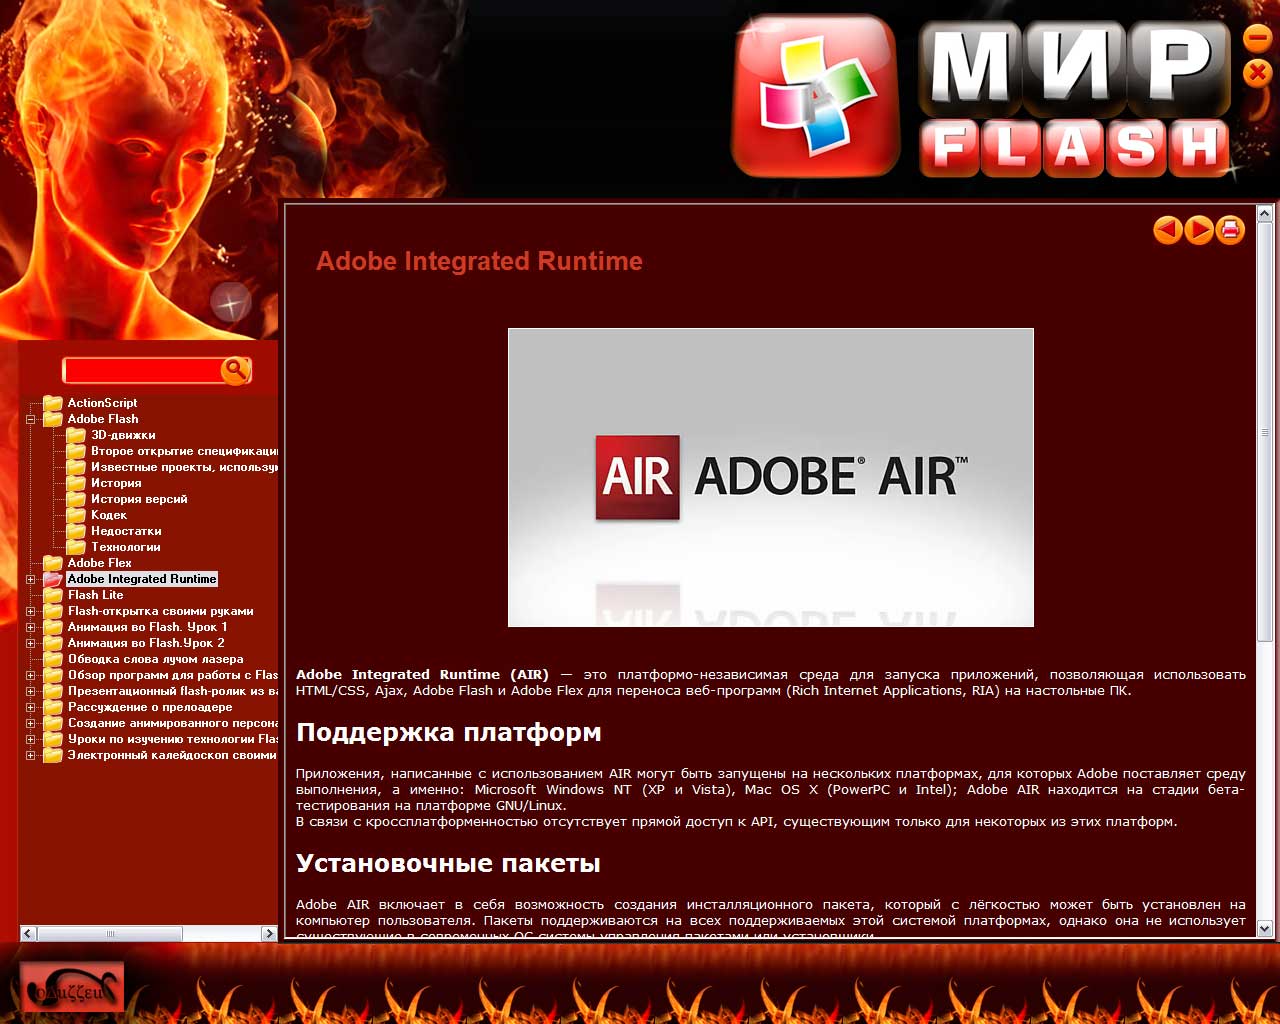Image resolution: width=1280 pixels, height=1024 pixels.
Task: Open Известные проекты topic
Action: point(184,467)
